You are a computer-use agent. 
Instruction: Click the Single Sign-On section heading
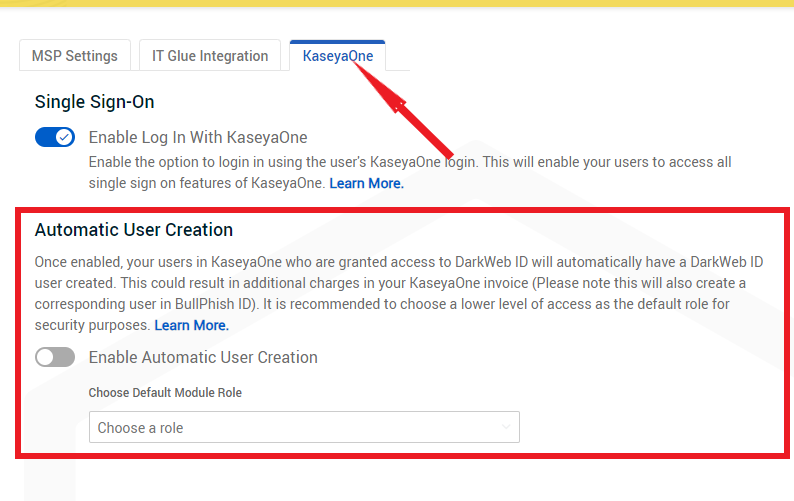94,102
